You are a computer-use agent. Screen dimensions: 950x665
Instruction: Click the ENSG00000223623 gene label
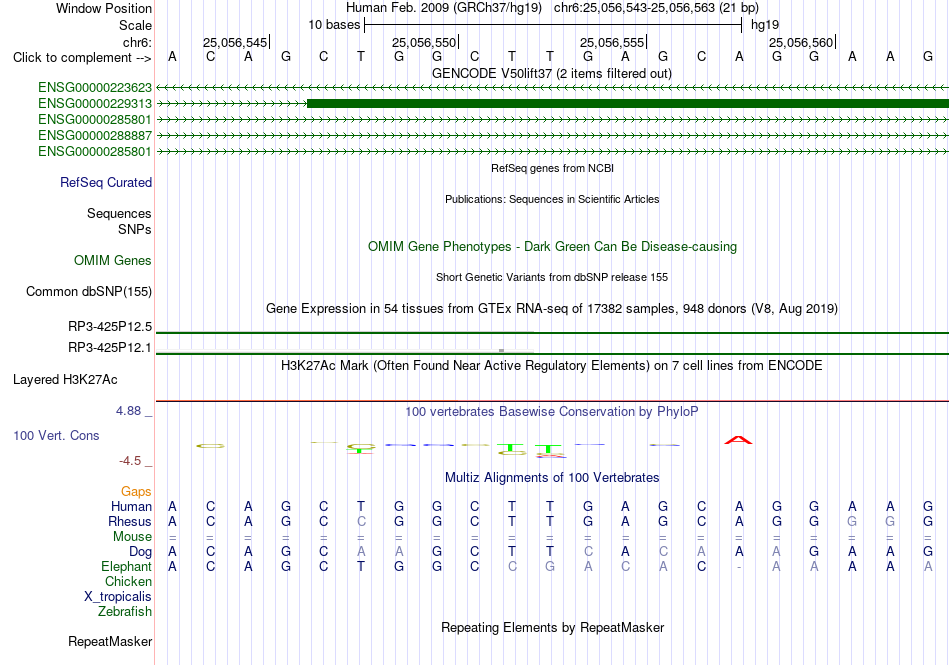point(95,88)
